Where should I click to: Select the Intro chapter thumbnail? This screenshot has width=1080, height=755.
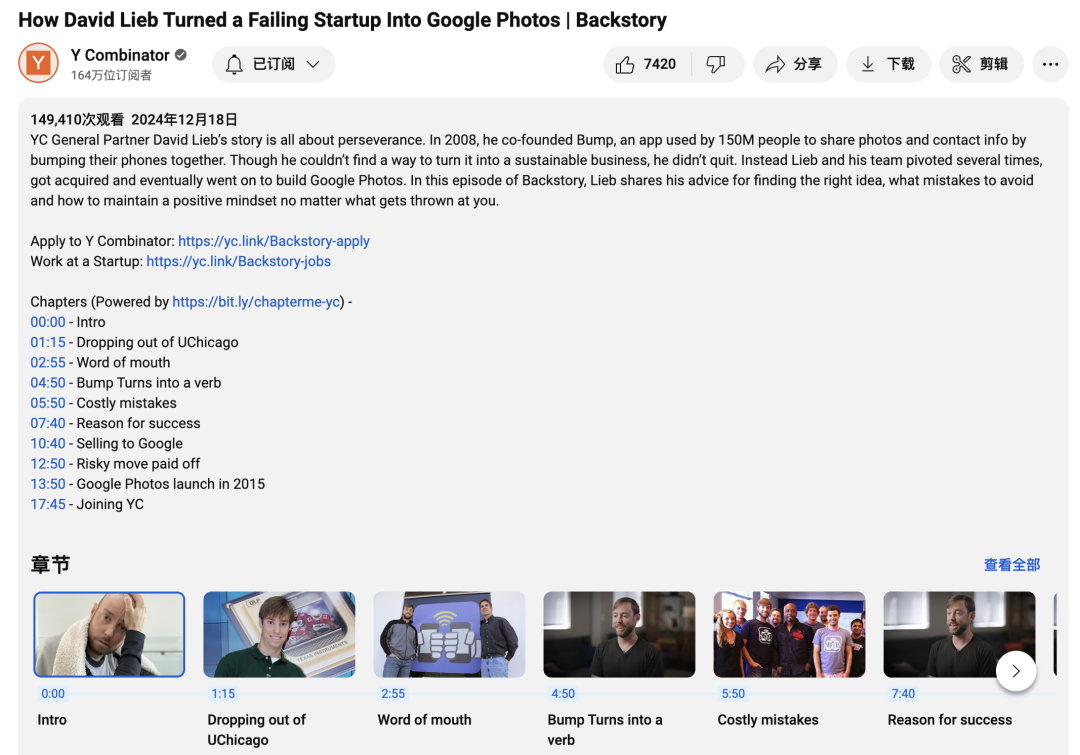pyautogui.click(x=110, y=634)
